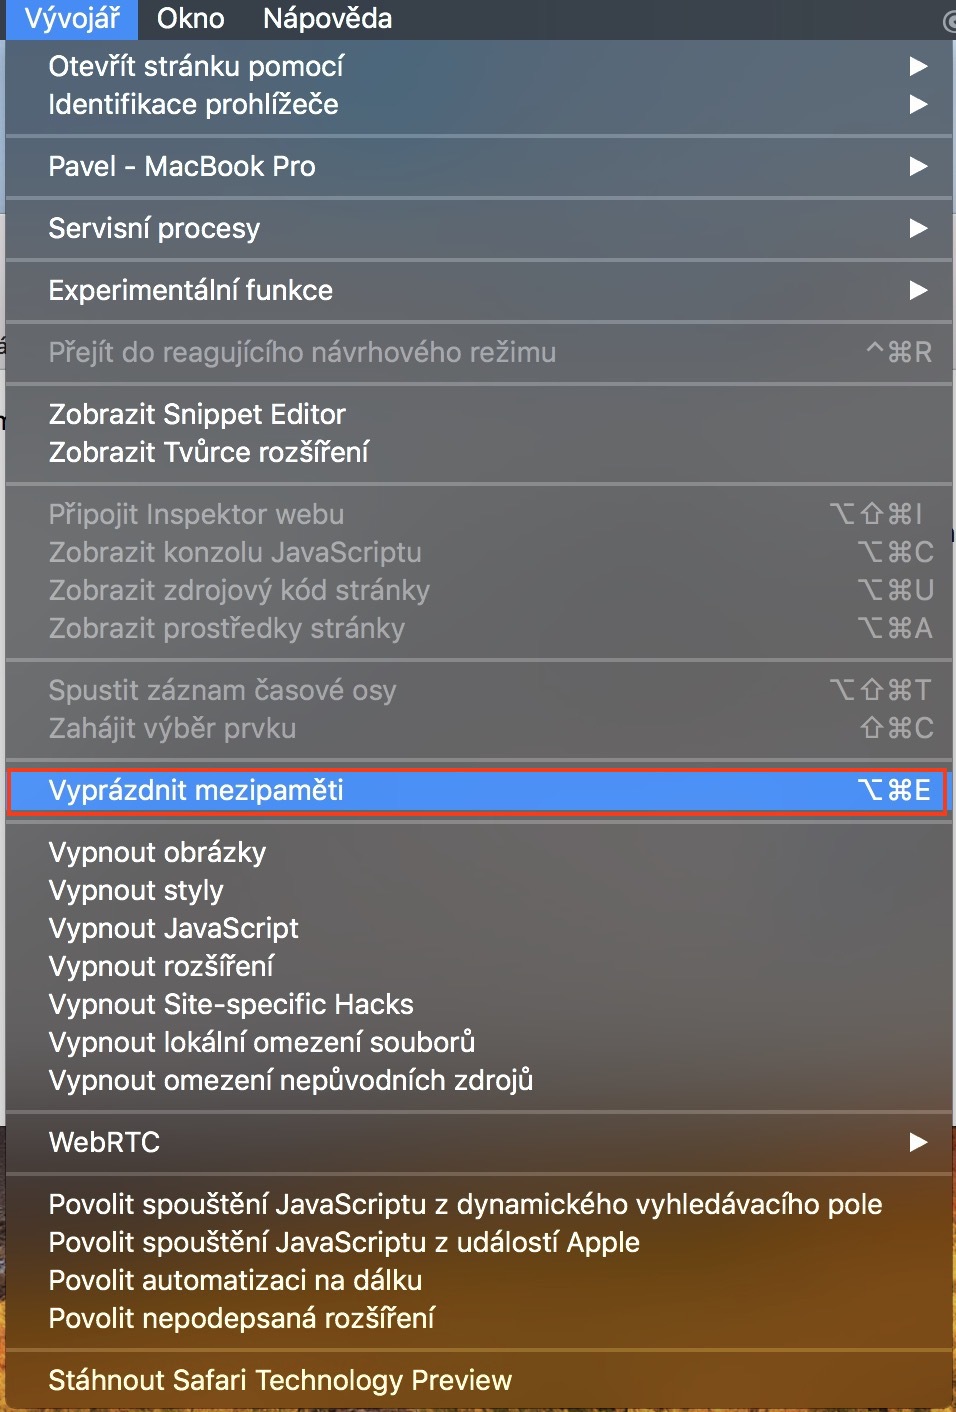Click the Vývojář menu title
This screenshot has width=956, height=1412.
(72, 18)
